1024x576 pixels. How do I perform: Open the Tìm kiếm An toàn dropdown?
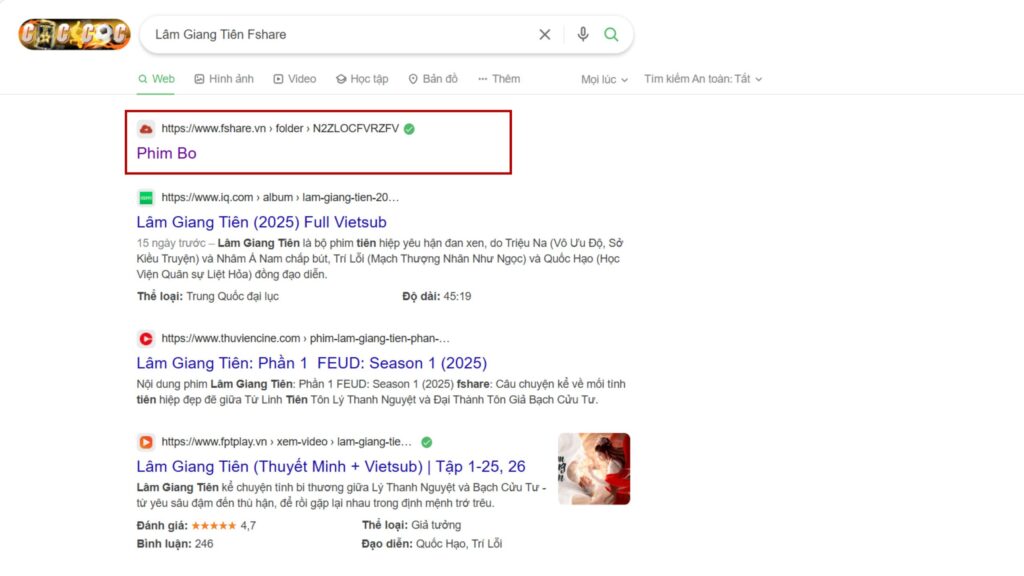coord(703,79)
